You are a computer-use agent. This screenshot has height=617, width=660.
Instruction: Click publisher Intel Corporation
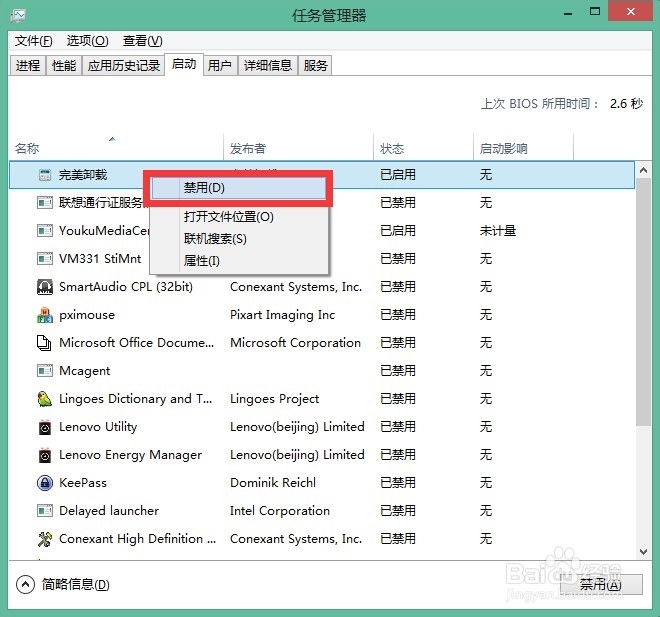pos(280,511)
